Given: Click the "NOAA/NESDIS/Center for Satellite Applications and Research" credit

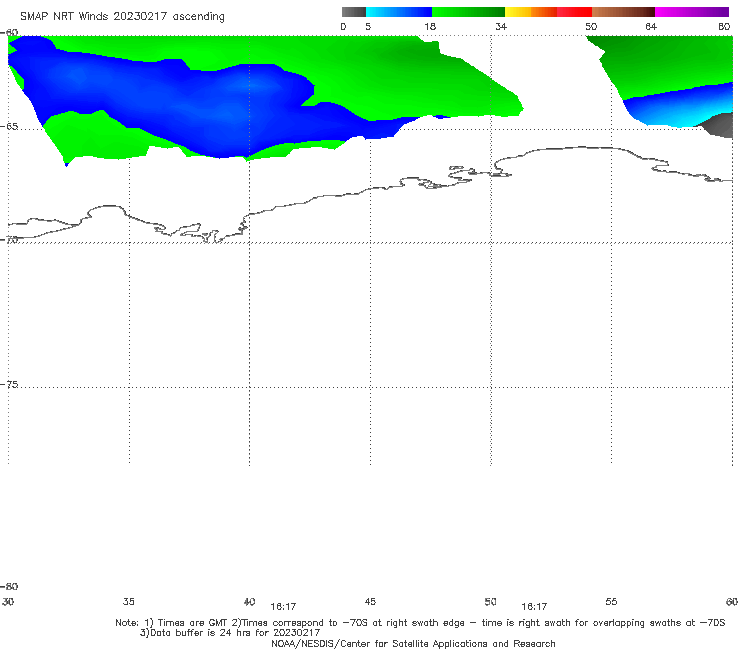Looking at the screenshot, I should coord(413,643).
